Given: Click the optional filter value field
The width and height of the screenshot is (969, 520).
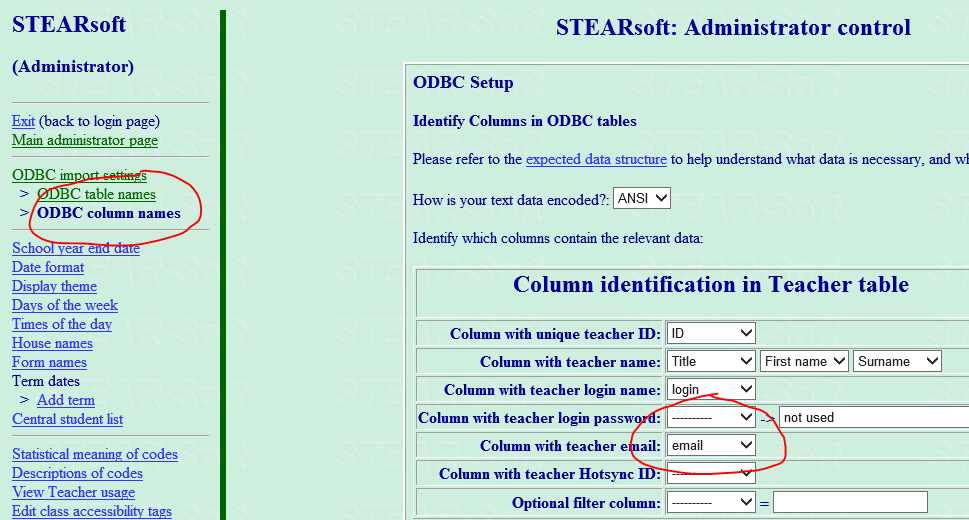Looking at the screenshot, I should click(x=850, y=503).
